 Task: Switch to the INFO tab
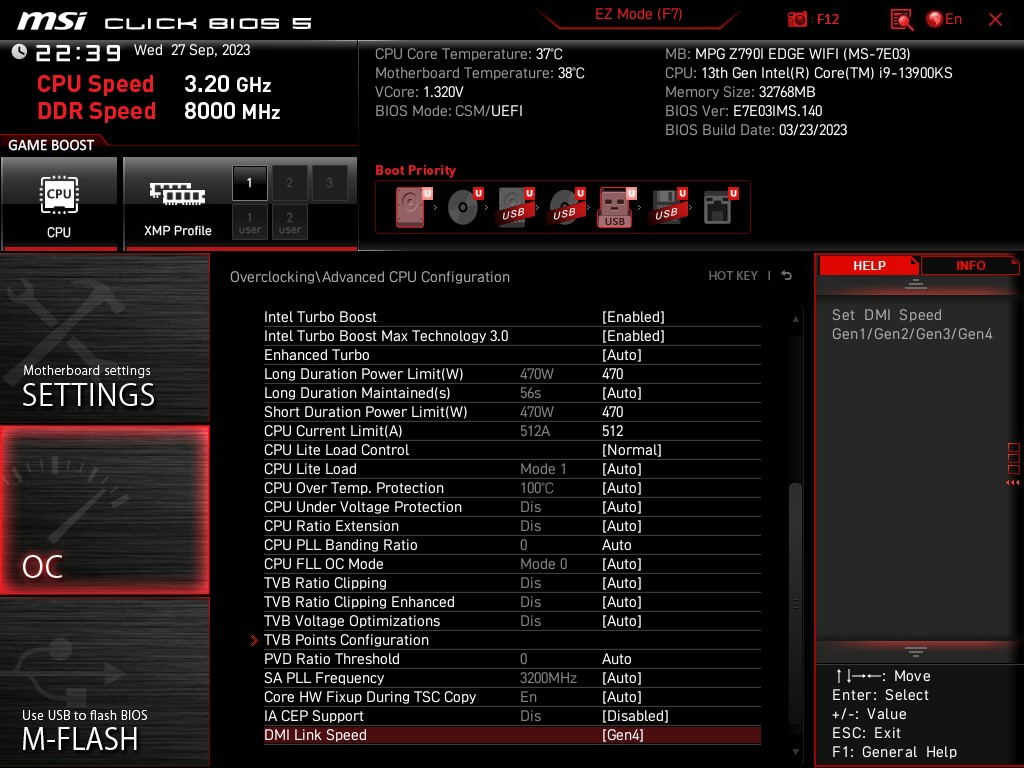[970, 266]
